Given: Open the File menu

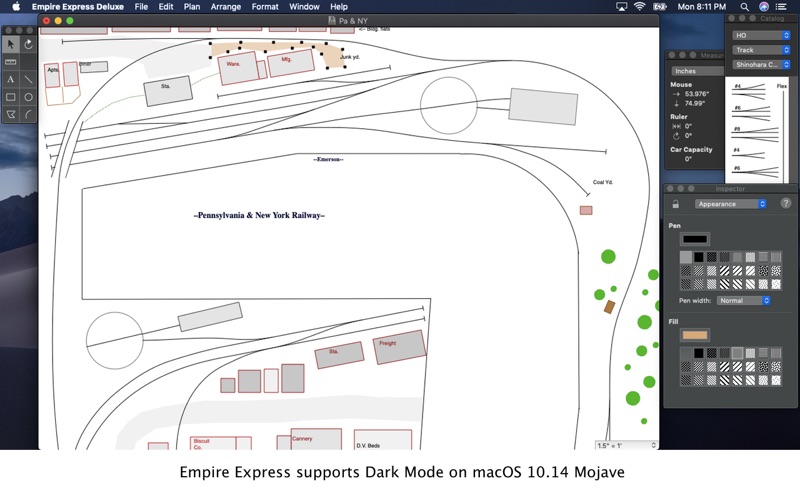Looking at the screenshot, I should (x=141, y=7).
